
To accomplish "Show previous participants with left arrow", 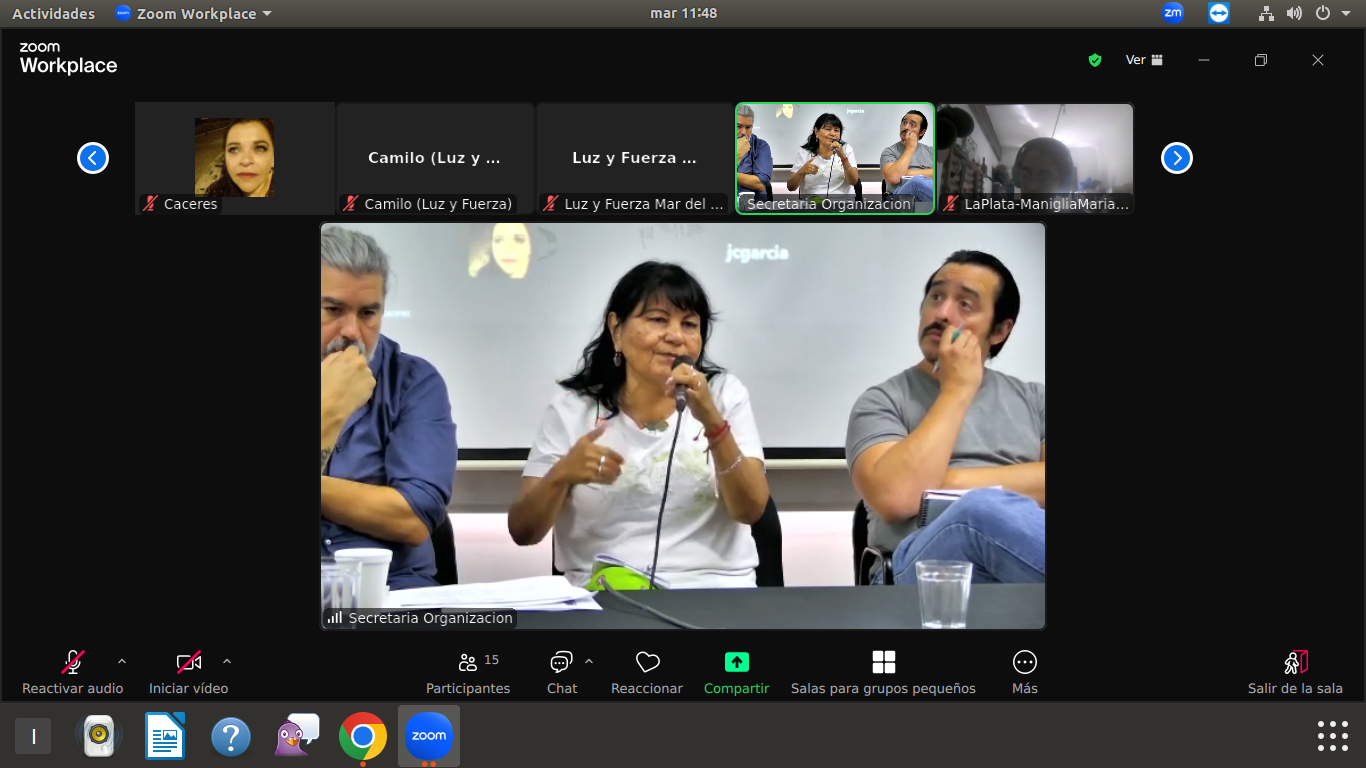I will [93, 158].
